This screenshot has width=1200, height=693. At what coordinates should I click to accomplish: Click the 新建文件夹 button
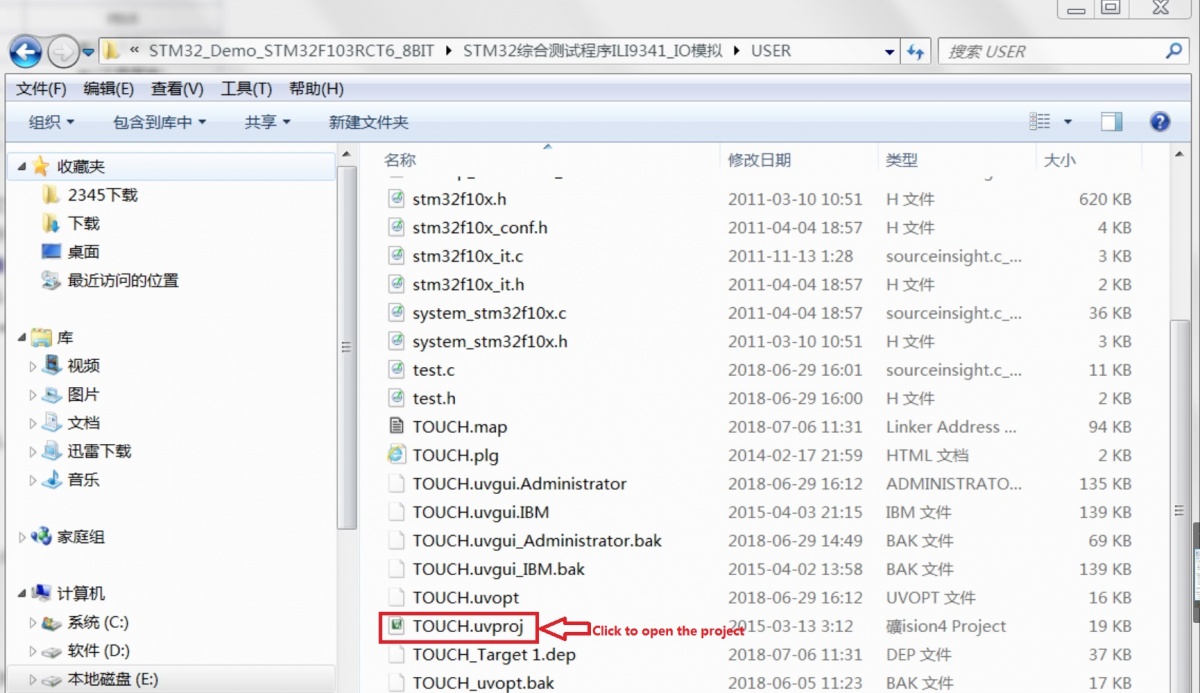(x=368, y=122)
